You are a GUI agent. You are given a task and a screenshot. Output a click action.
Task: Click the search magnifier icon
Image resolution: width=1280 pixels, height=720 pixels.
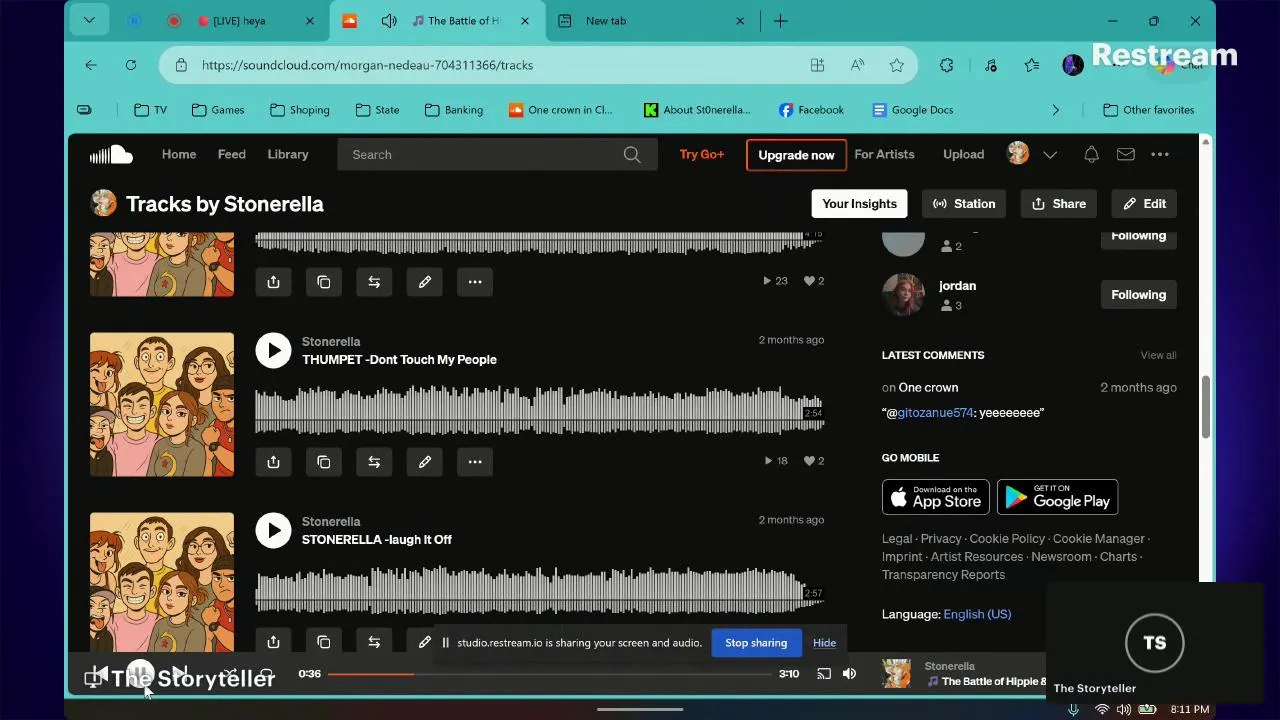coord(632,154)
